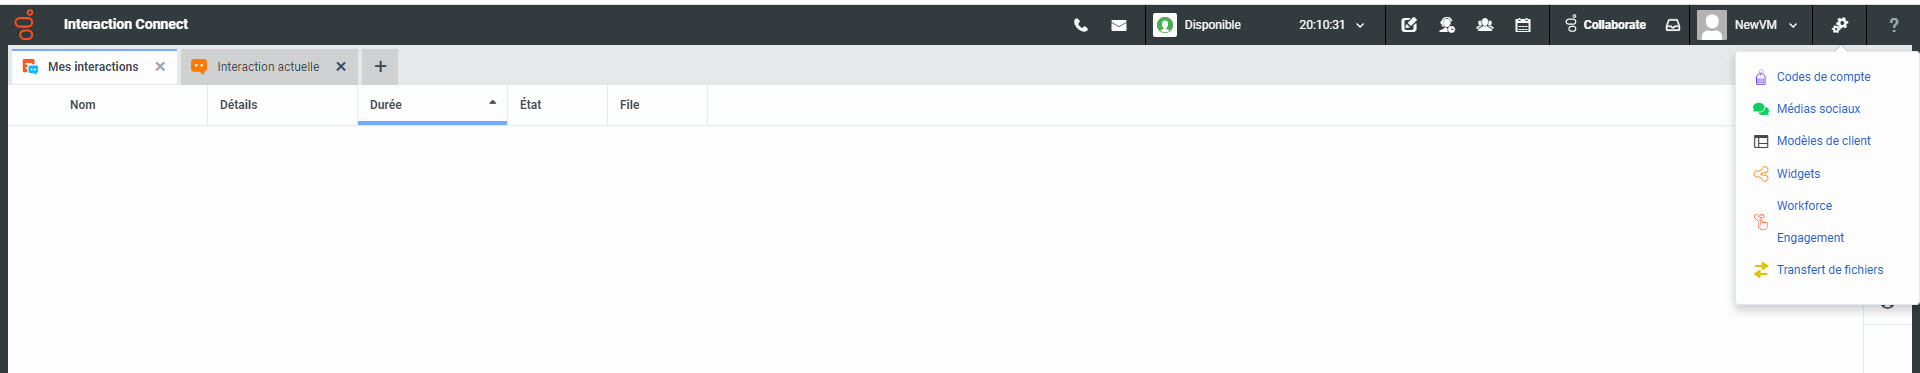Viewport: 1920px width, 373px height.
Task: Select Médias sociaux from the menu
Action: point(1818,109)
